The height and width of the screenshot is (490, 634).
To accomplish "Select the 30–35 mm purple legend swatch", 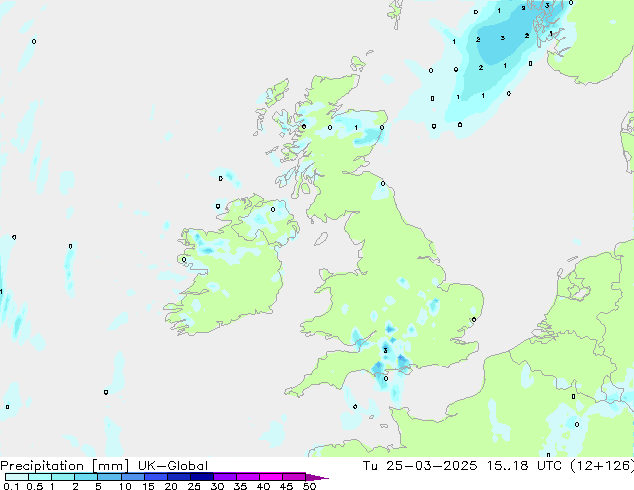I will click(x=224, y=477).
